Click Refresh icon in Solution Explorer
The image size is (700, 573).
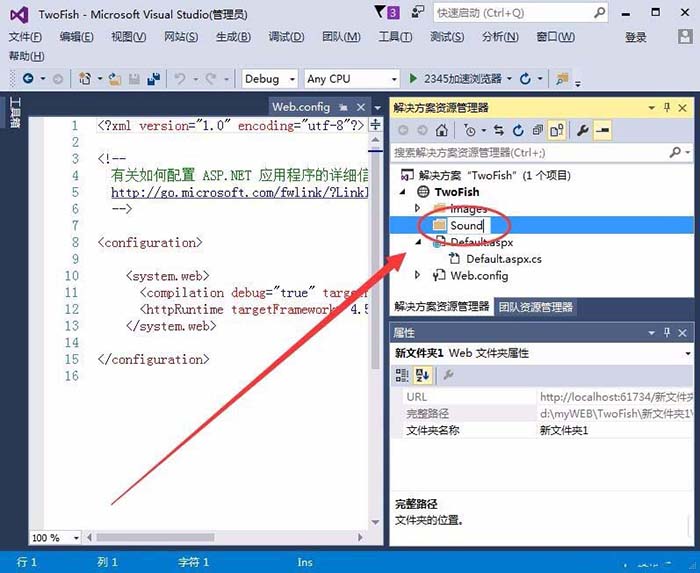518,131
